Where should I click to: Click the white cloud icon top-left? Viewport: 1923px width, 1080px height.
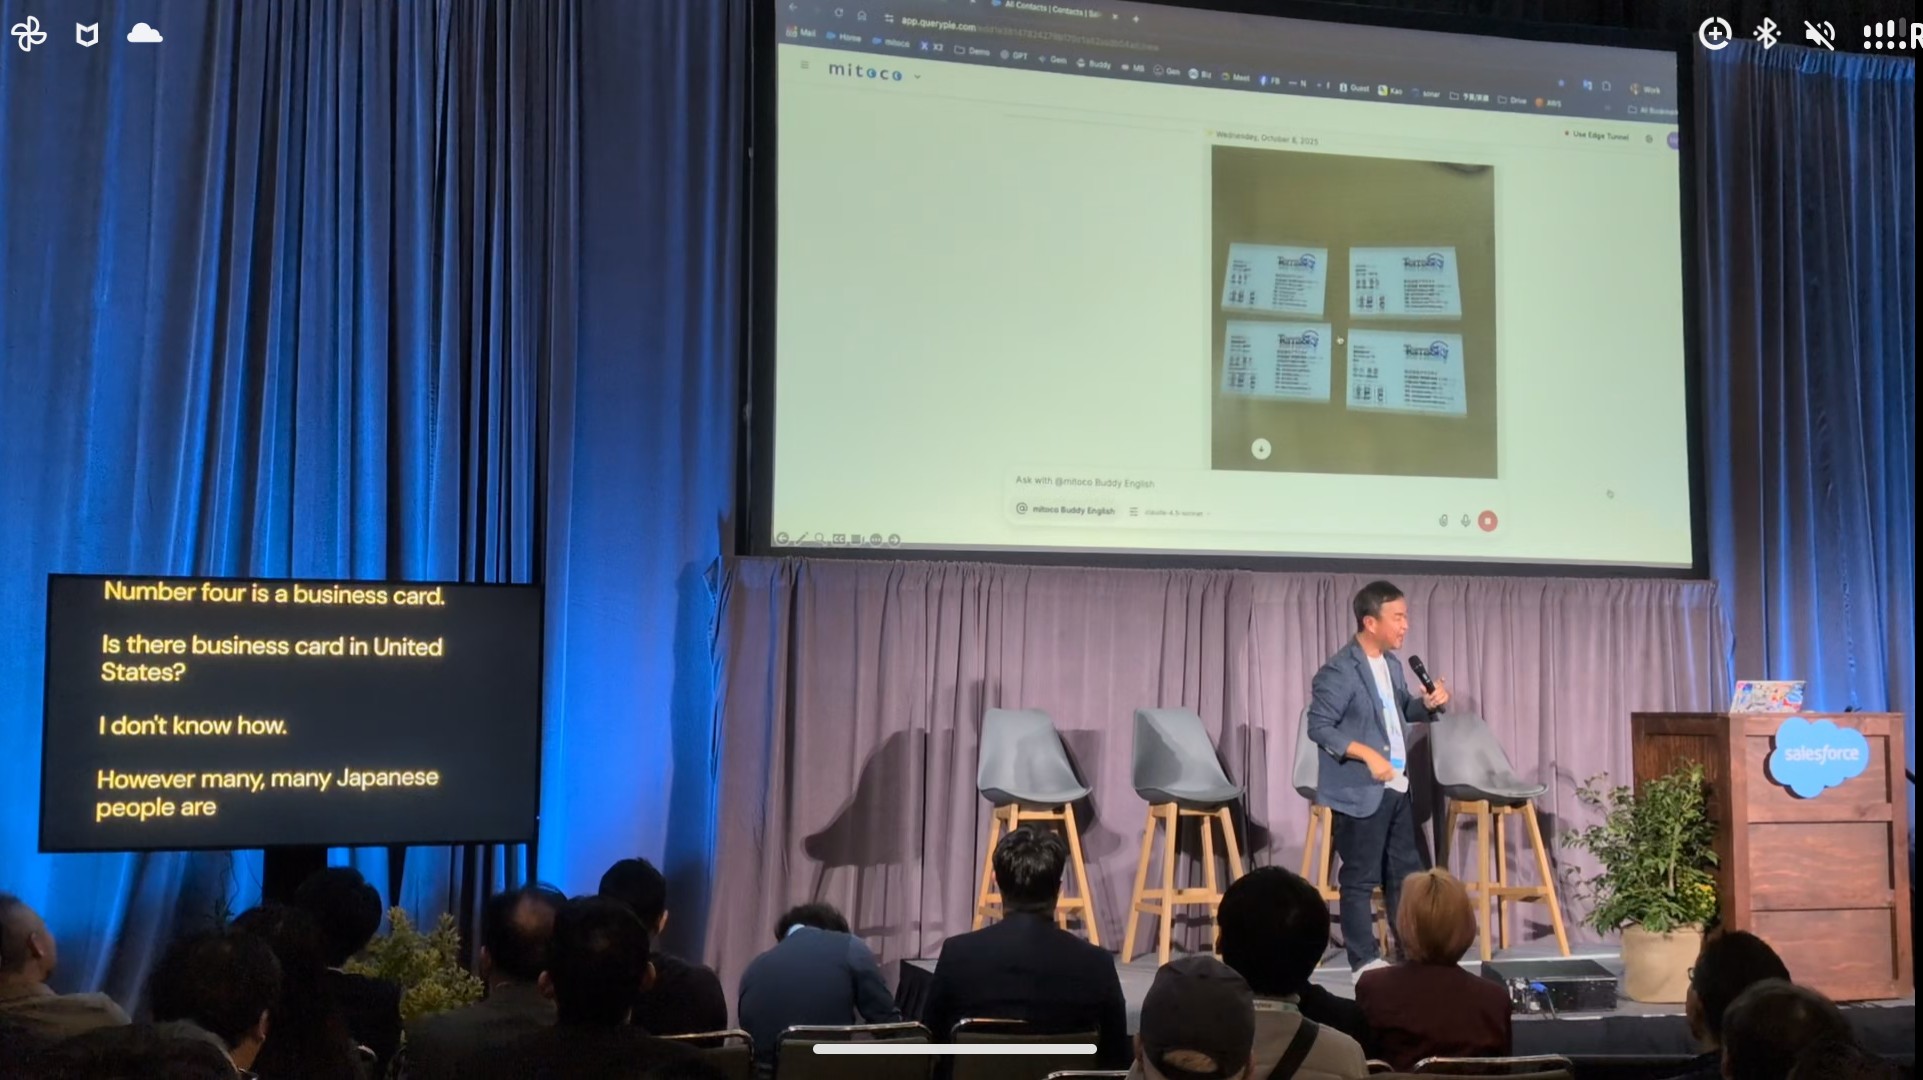coord(145,34)
